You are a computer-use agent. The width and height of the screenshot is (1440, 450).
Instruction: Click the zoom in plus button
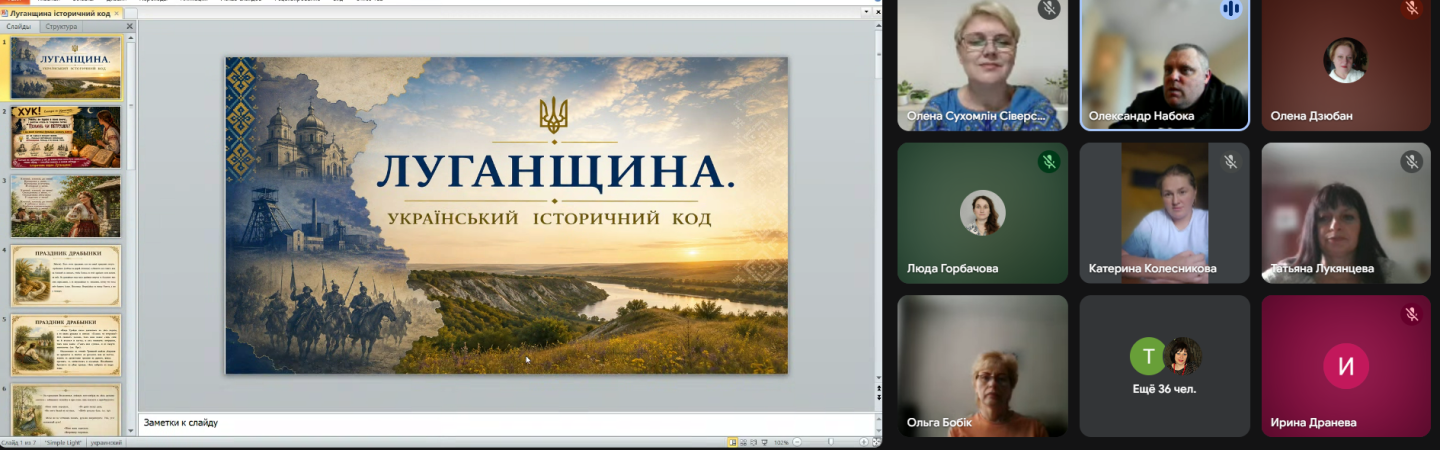[864, 442]
